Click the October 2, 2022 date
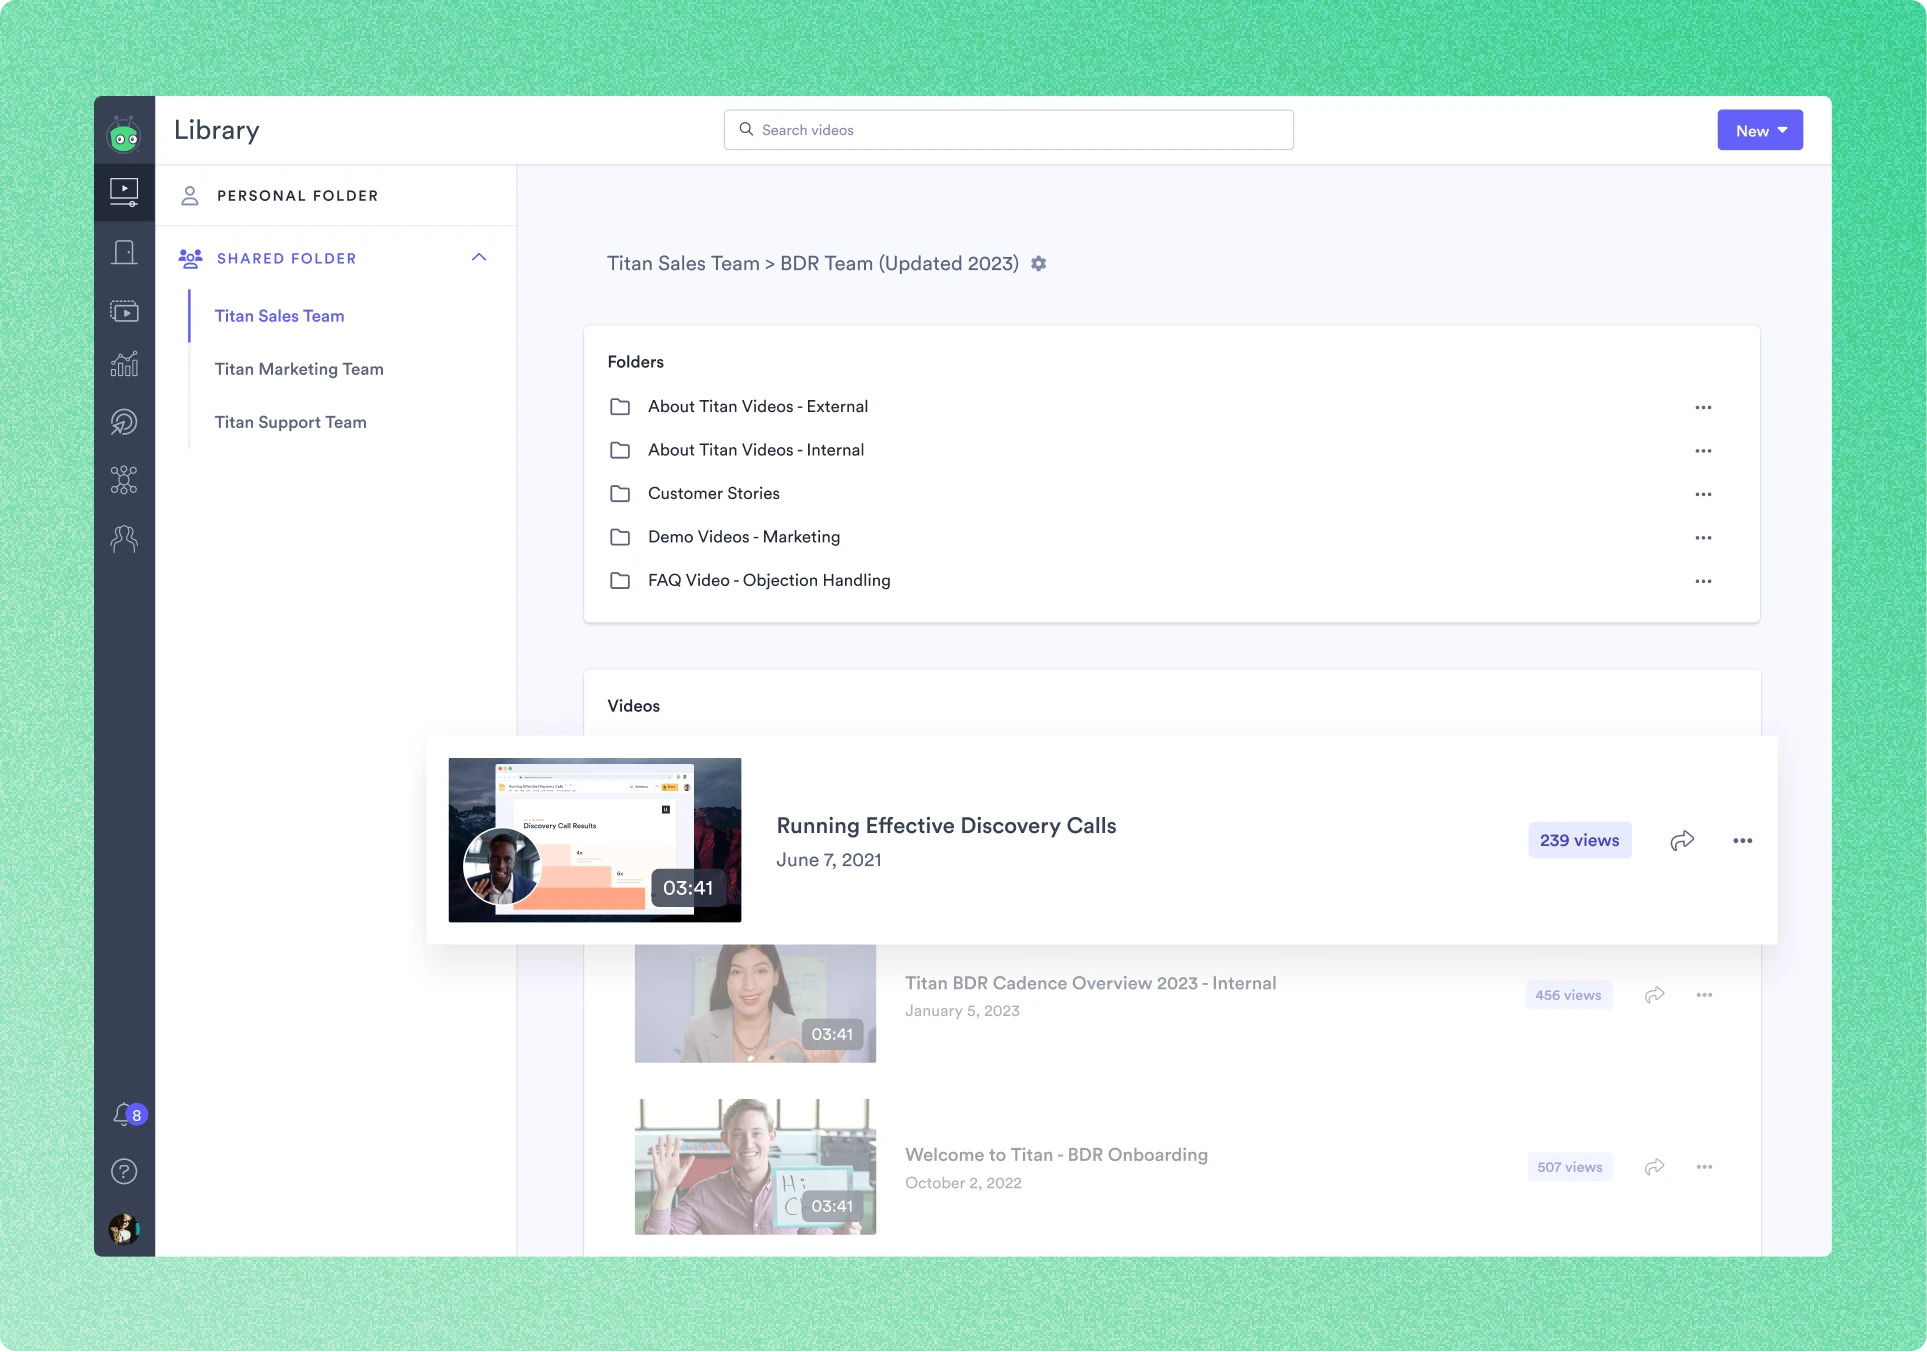 tap(963, 1183)
